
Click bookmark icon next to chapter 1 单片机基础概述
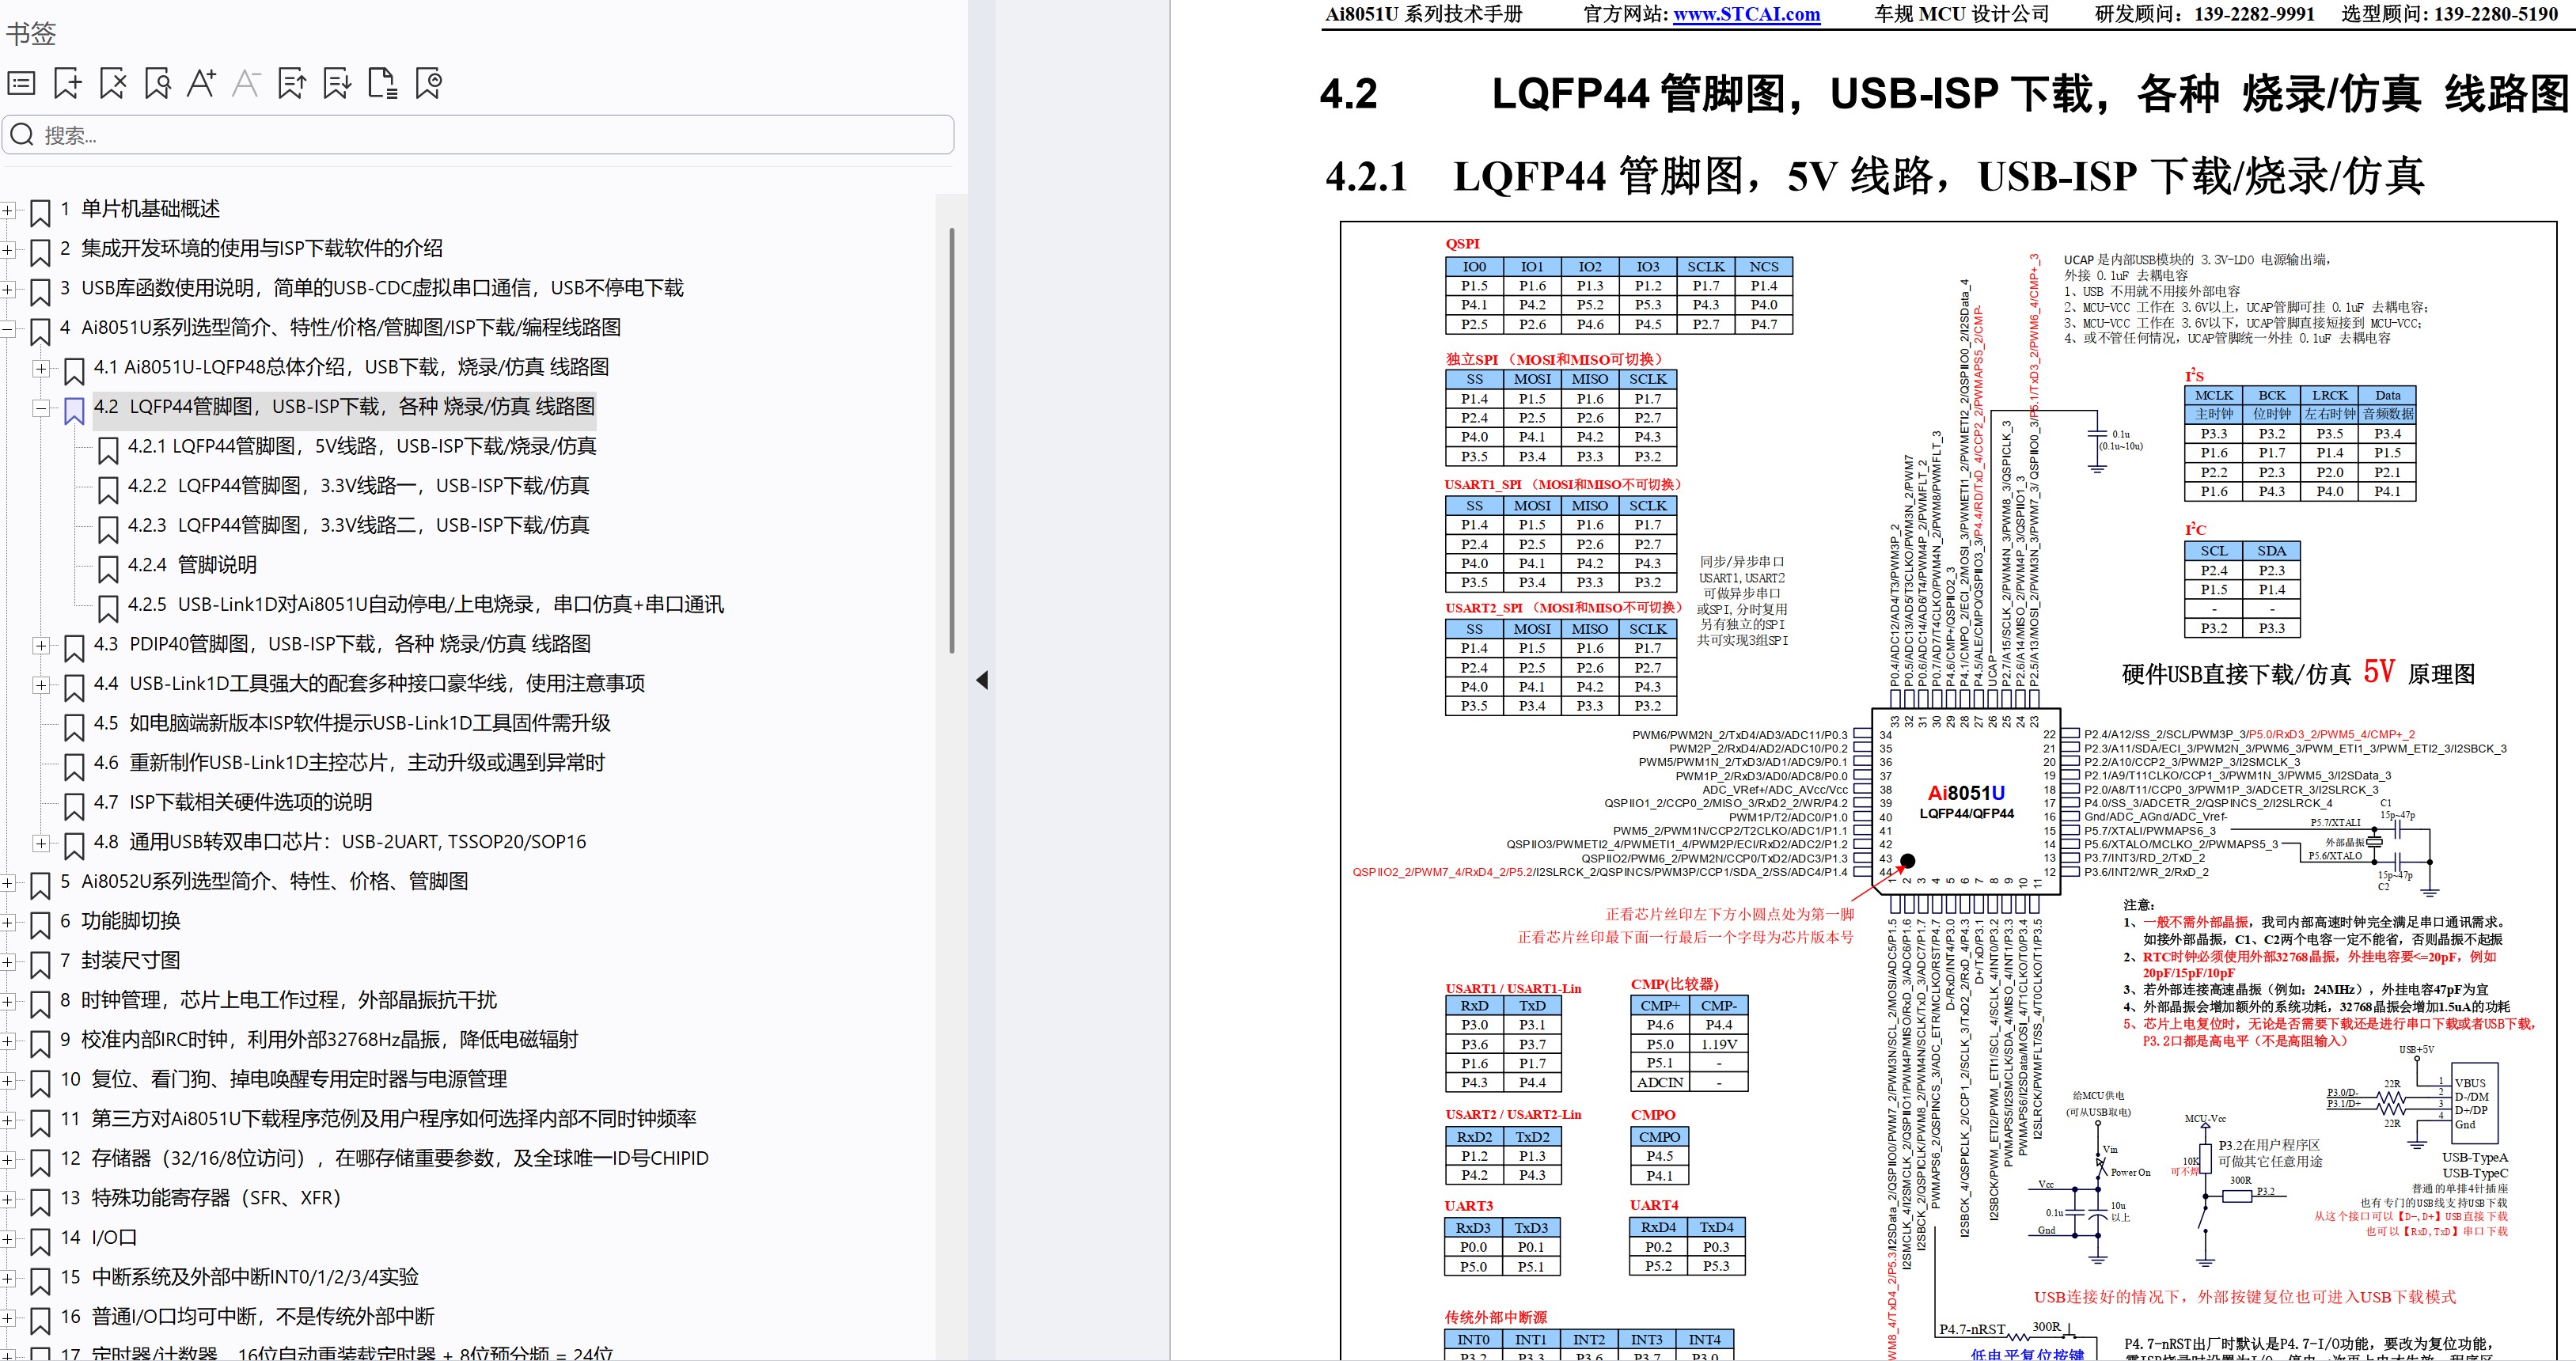pos(40,212)
